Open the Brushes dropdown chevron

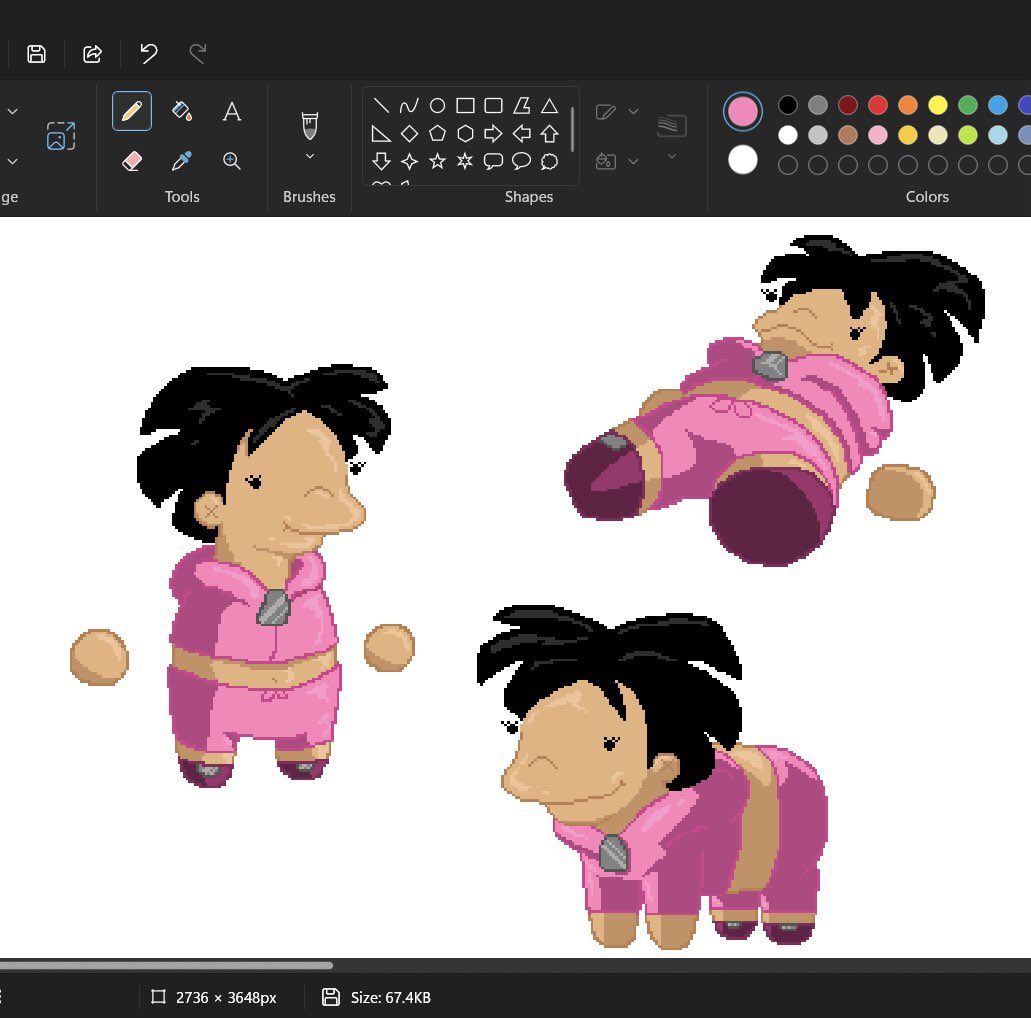pyautogui.click(x=310, y=157)
